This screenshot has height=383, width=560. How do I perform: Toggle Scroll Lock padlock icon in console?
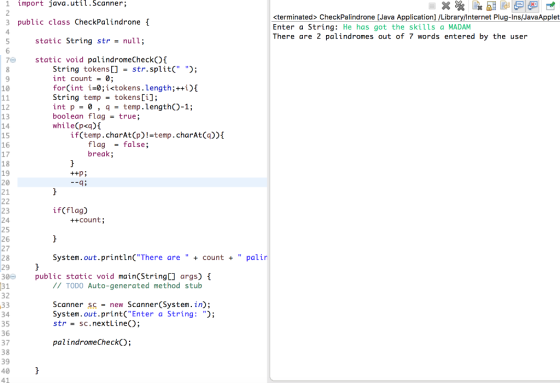tap(491, 6)
